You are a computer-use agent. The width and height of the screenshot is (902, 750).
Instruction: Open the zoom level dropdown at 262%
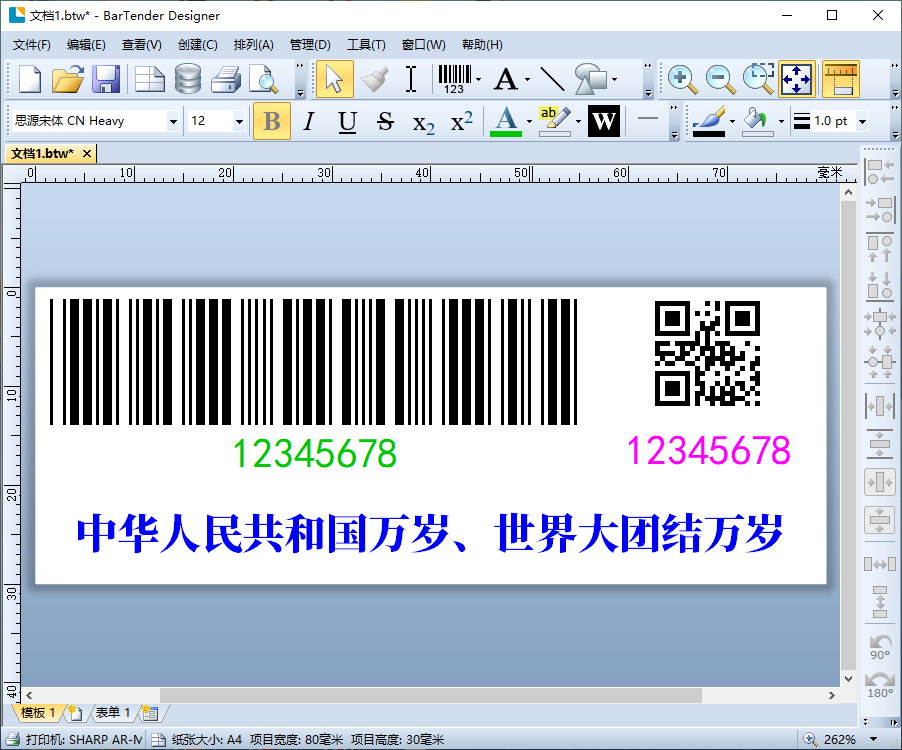tap(873, 739)
